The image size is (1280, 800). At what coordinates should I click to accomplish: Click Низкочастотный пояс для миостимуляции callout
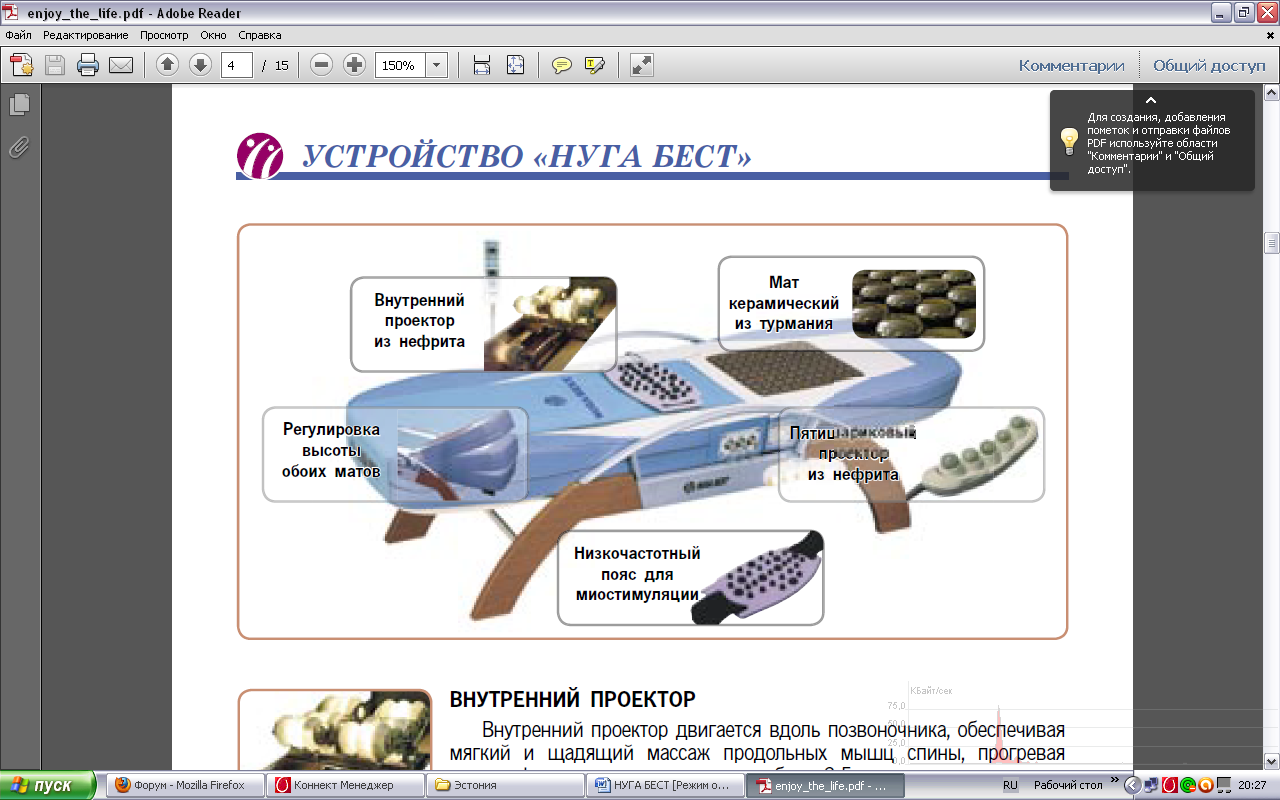coord(690,578)
